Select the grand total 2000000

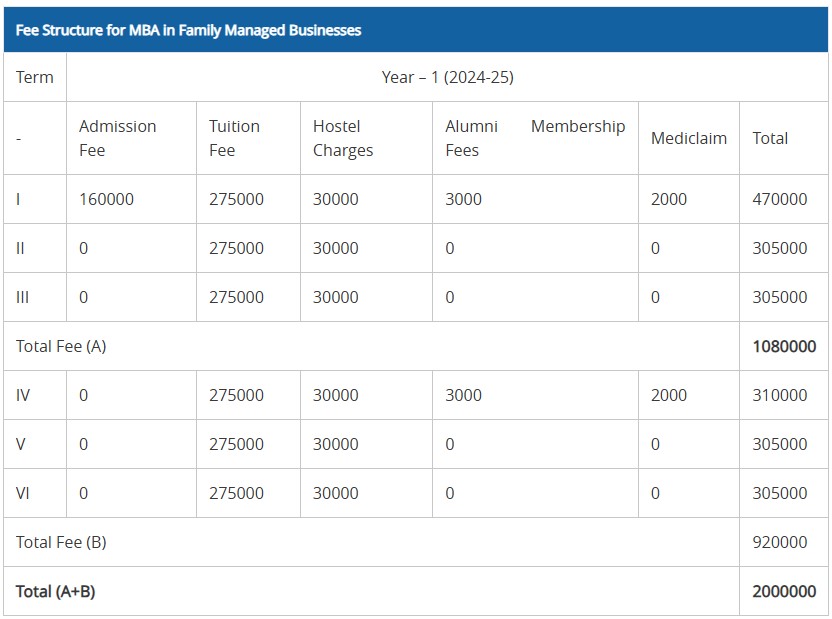(x=784, y=591)
